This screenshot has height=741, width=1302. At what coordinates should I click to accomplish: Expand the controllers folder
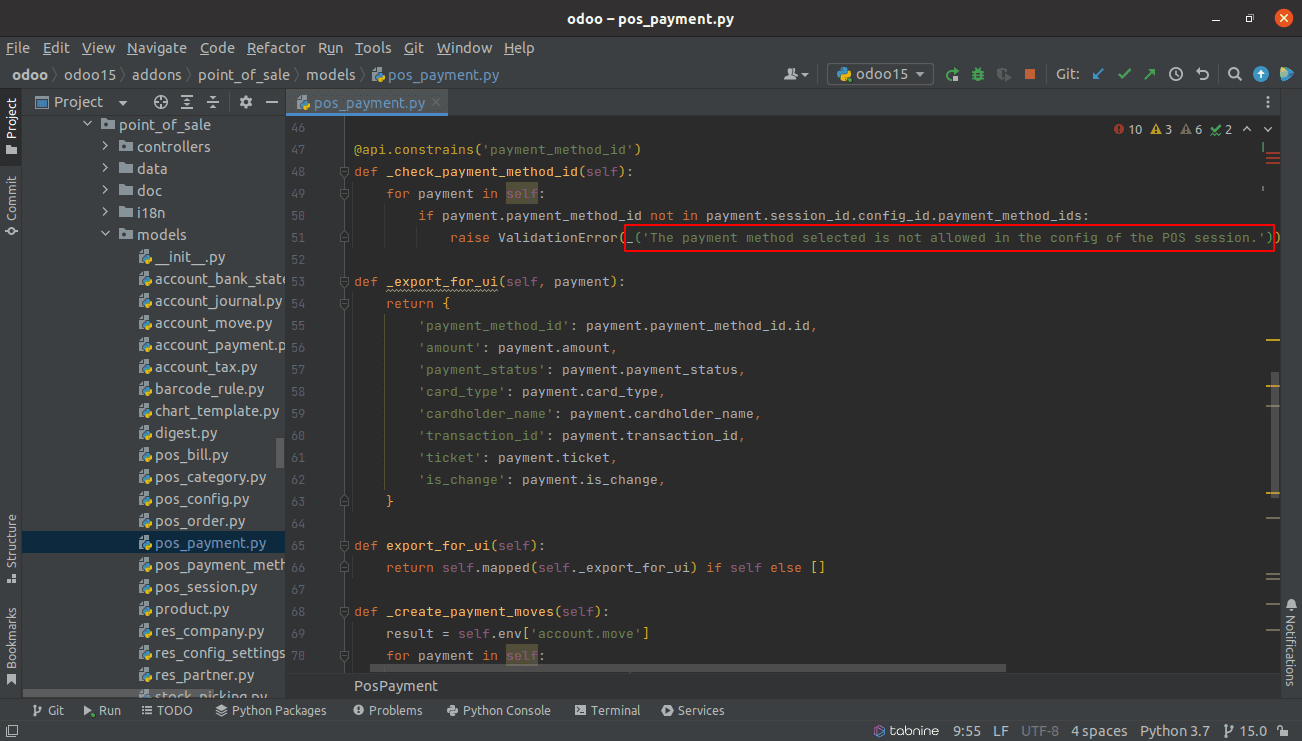(x=105, y=147)
